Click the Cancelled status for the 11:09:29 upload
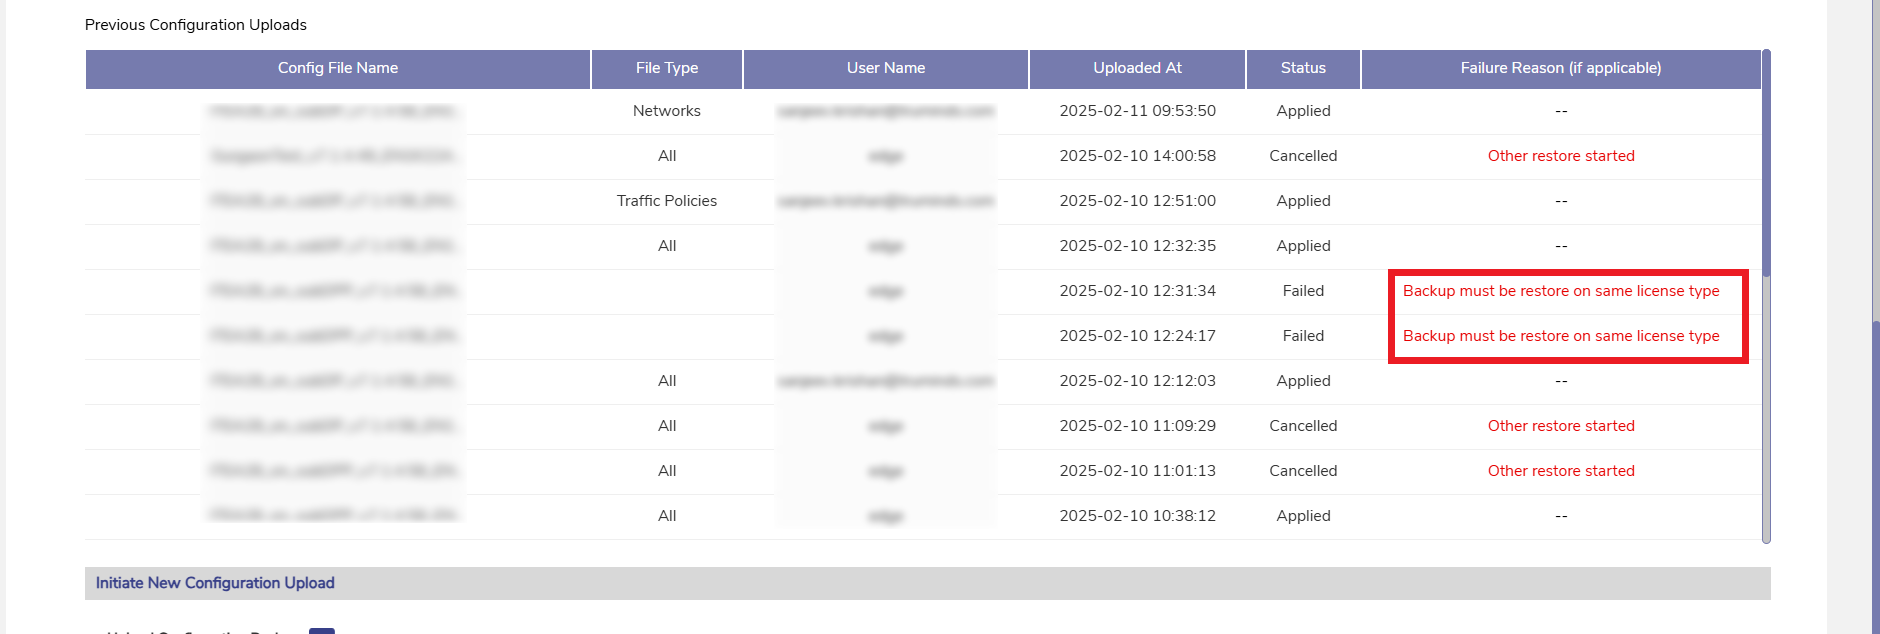Viewport: 1880px width, 634px height. [x=1303, y=426]
